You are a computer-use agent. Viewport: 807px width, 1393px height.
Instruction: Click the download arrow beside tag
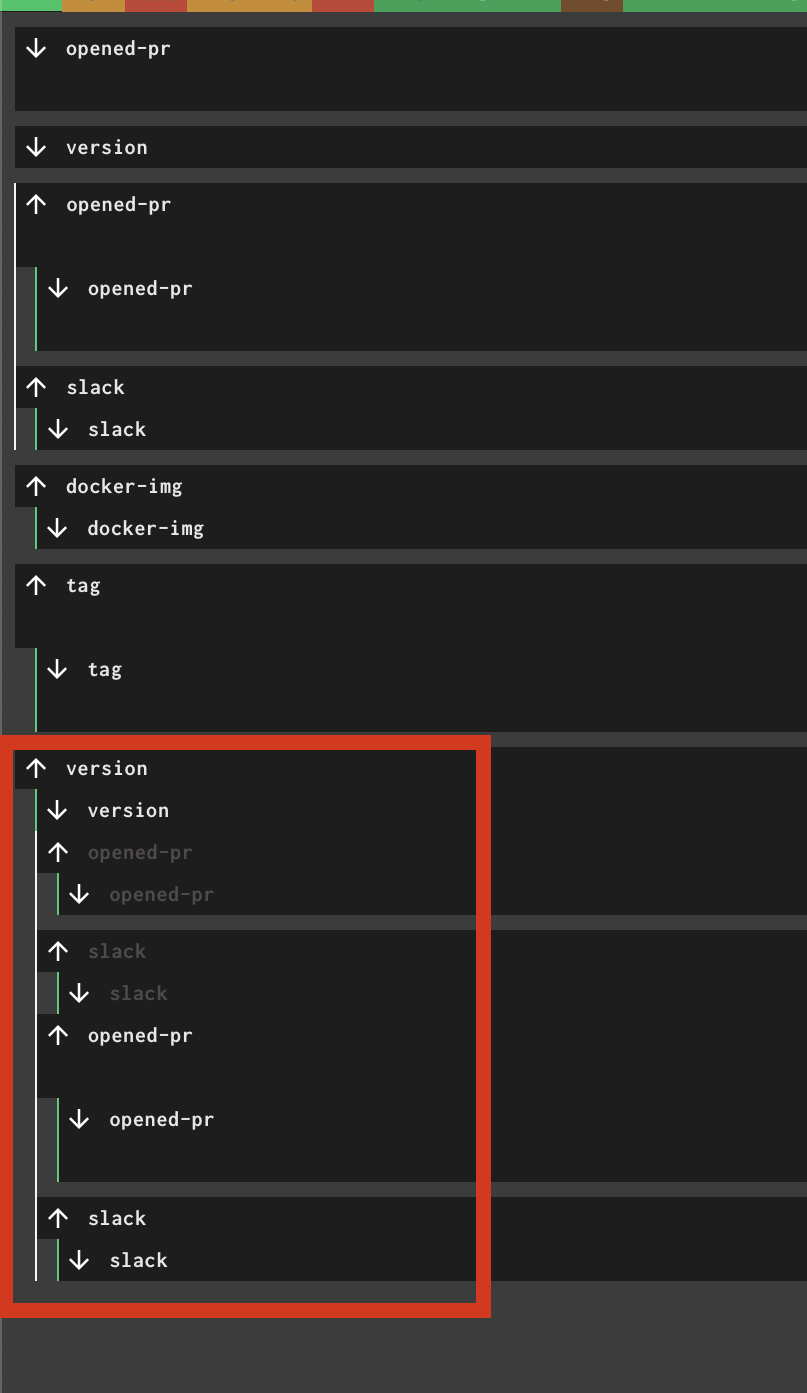click(x=57, y=668)
